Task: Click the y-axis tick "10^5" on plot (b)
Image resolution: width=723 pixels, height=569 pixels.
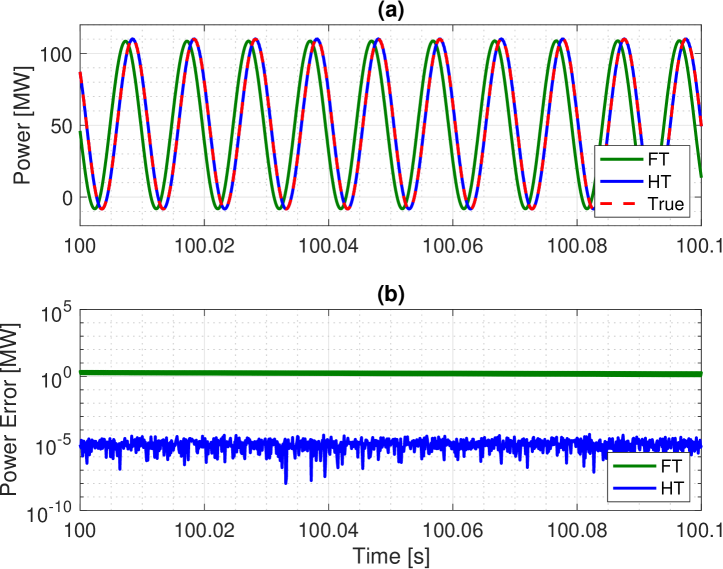Action: coord(56,314)
